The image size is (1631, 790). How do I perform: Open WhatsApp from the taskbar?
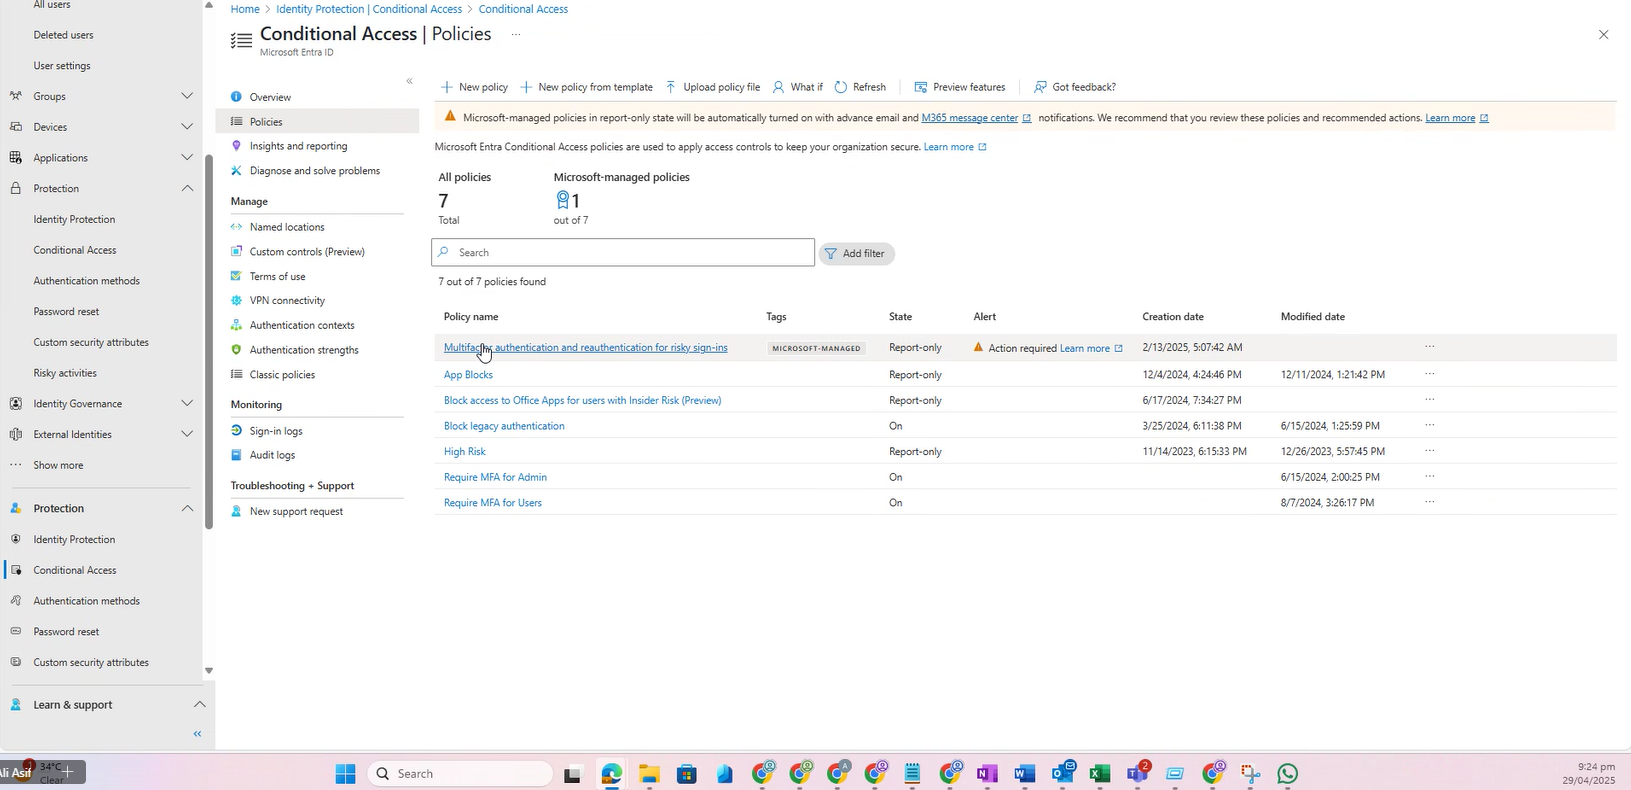click(1288, 774)
